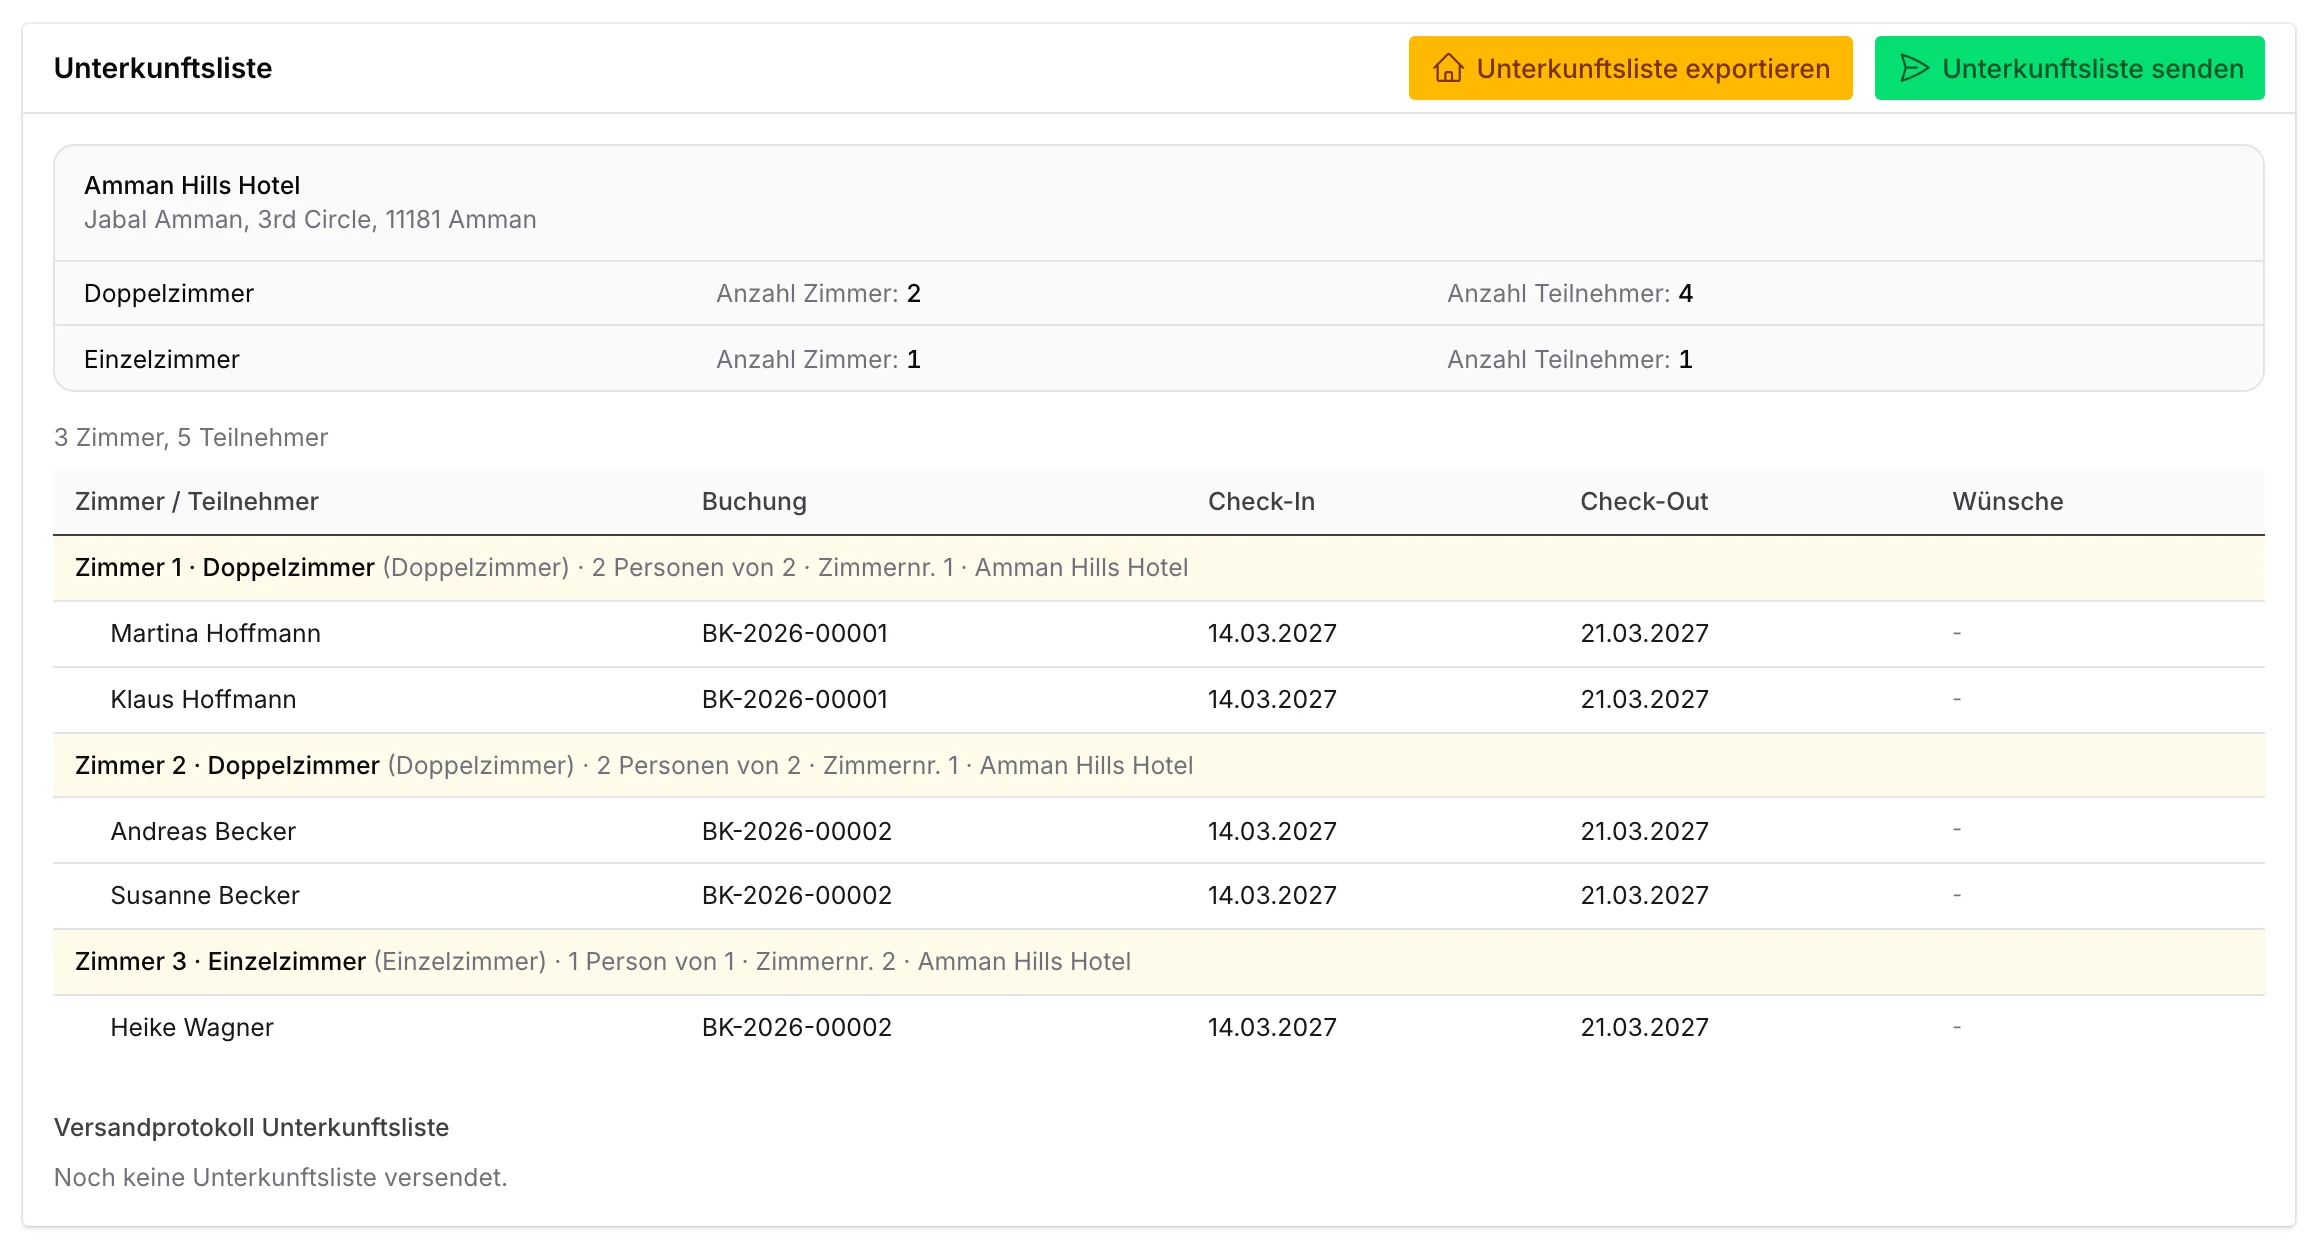Click the Zimmer / Teilnehmer column header
The image size is (2318, 1248).
point(197,501)
